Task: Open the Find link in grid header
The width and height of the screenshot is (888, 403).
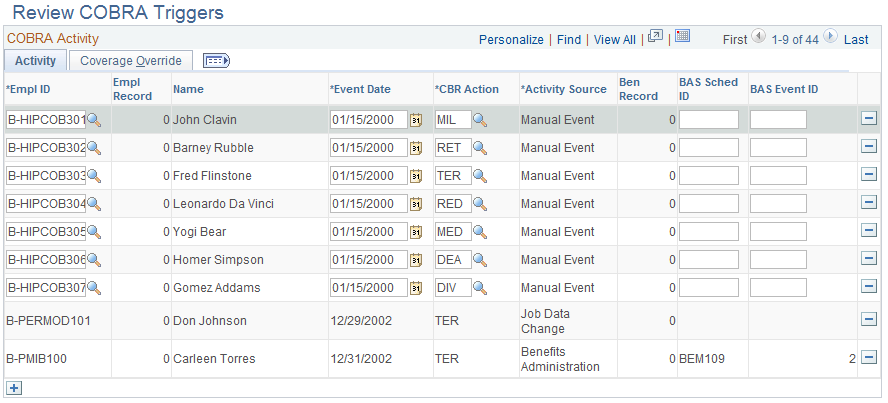Action: tap(569, 40)
